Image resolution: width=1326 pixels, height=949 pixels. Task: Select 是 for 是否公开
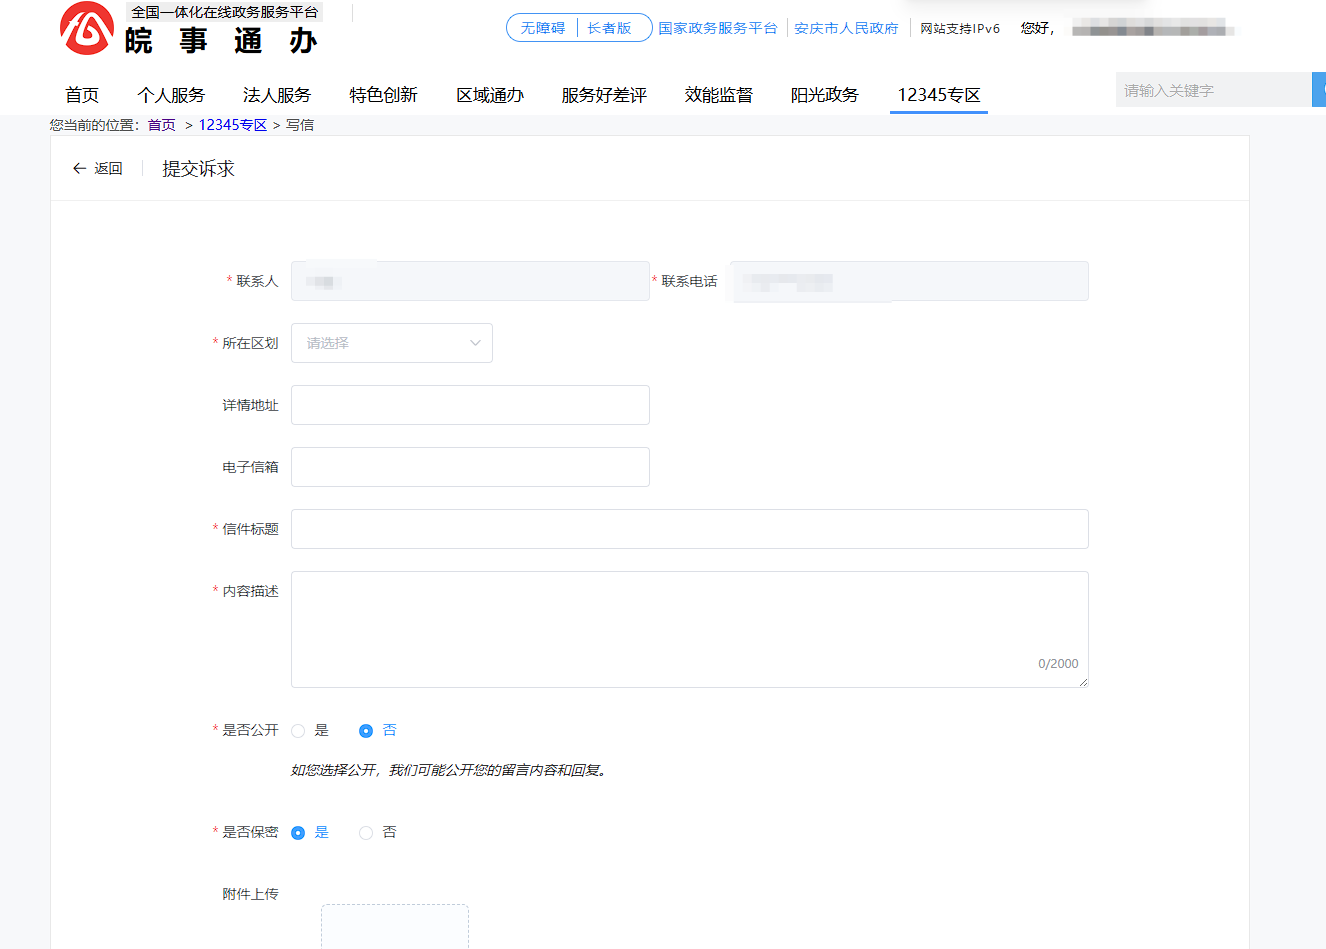[x=298, y=730]
